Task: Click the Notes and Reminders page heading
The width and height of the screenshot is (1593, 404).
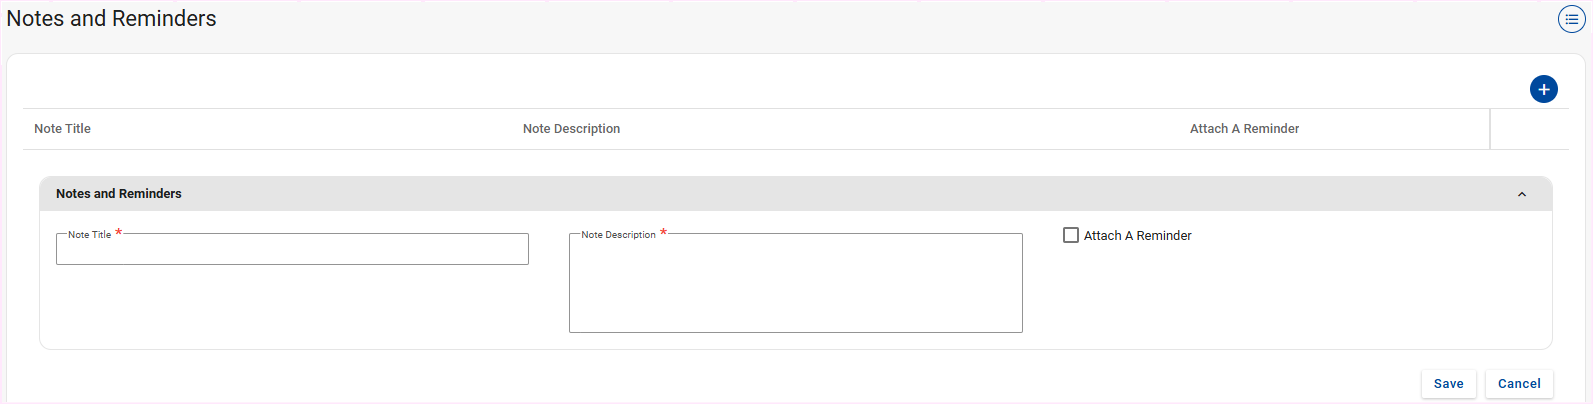Action: [x=111, y=19]
